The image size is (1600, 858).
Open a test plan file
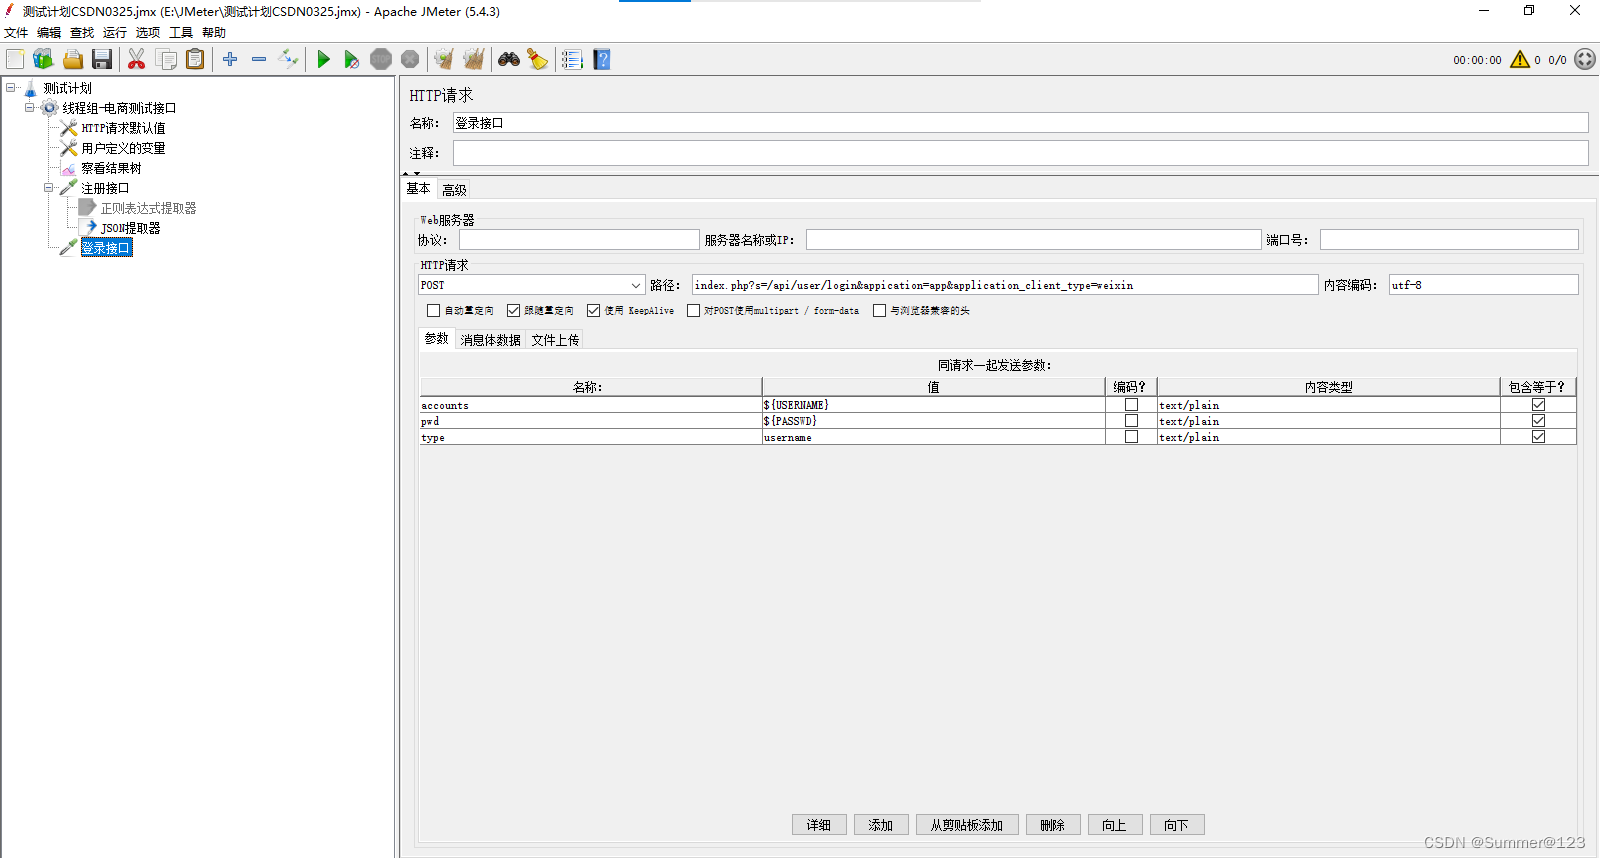pos(73,59)
